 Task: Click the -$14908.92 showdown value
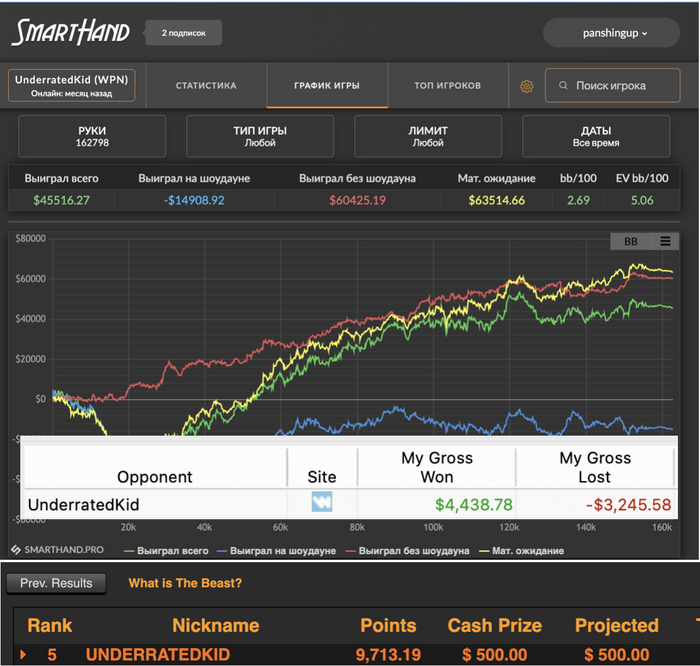194,200
